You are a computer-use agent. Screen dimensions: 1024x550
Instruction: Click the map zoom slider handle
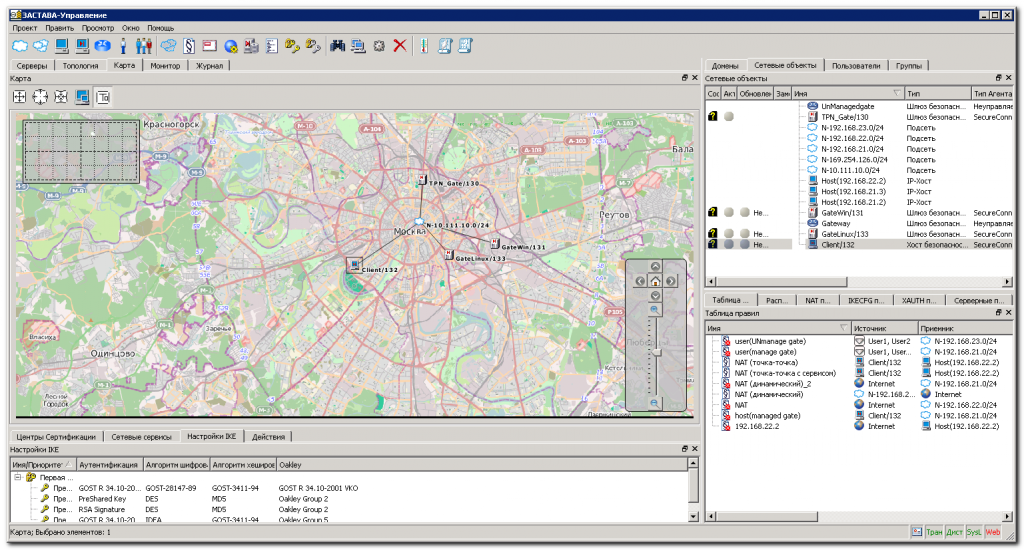[x=655, y=352]
